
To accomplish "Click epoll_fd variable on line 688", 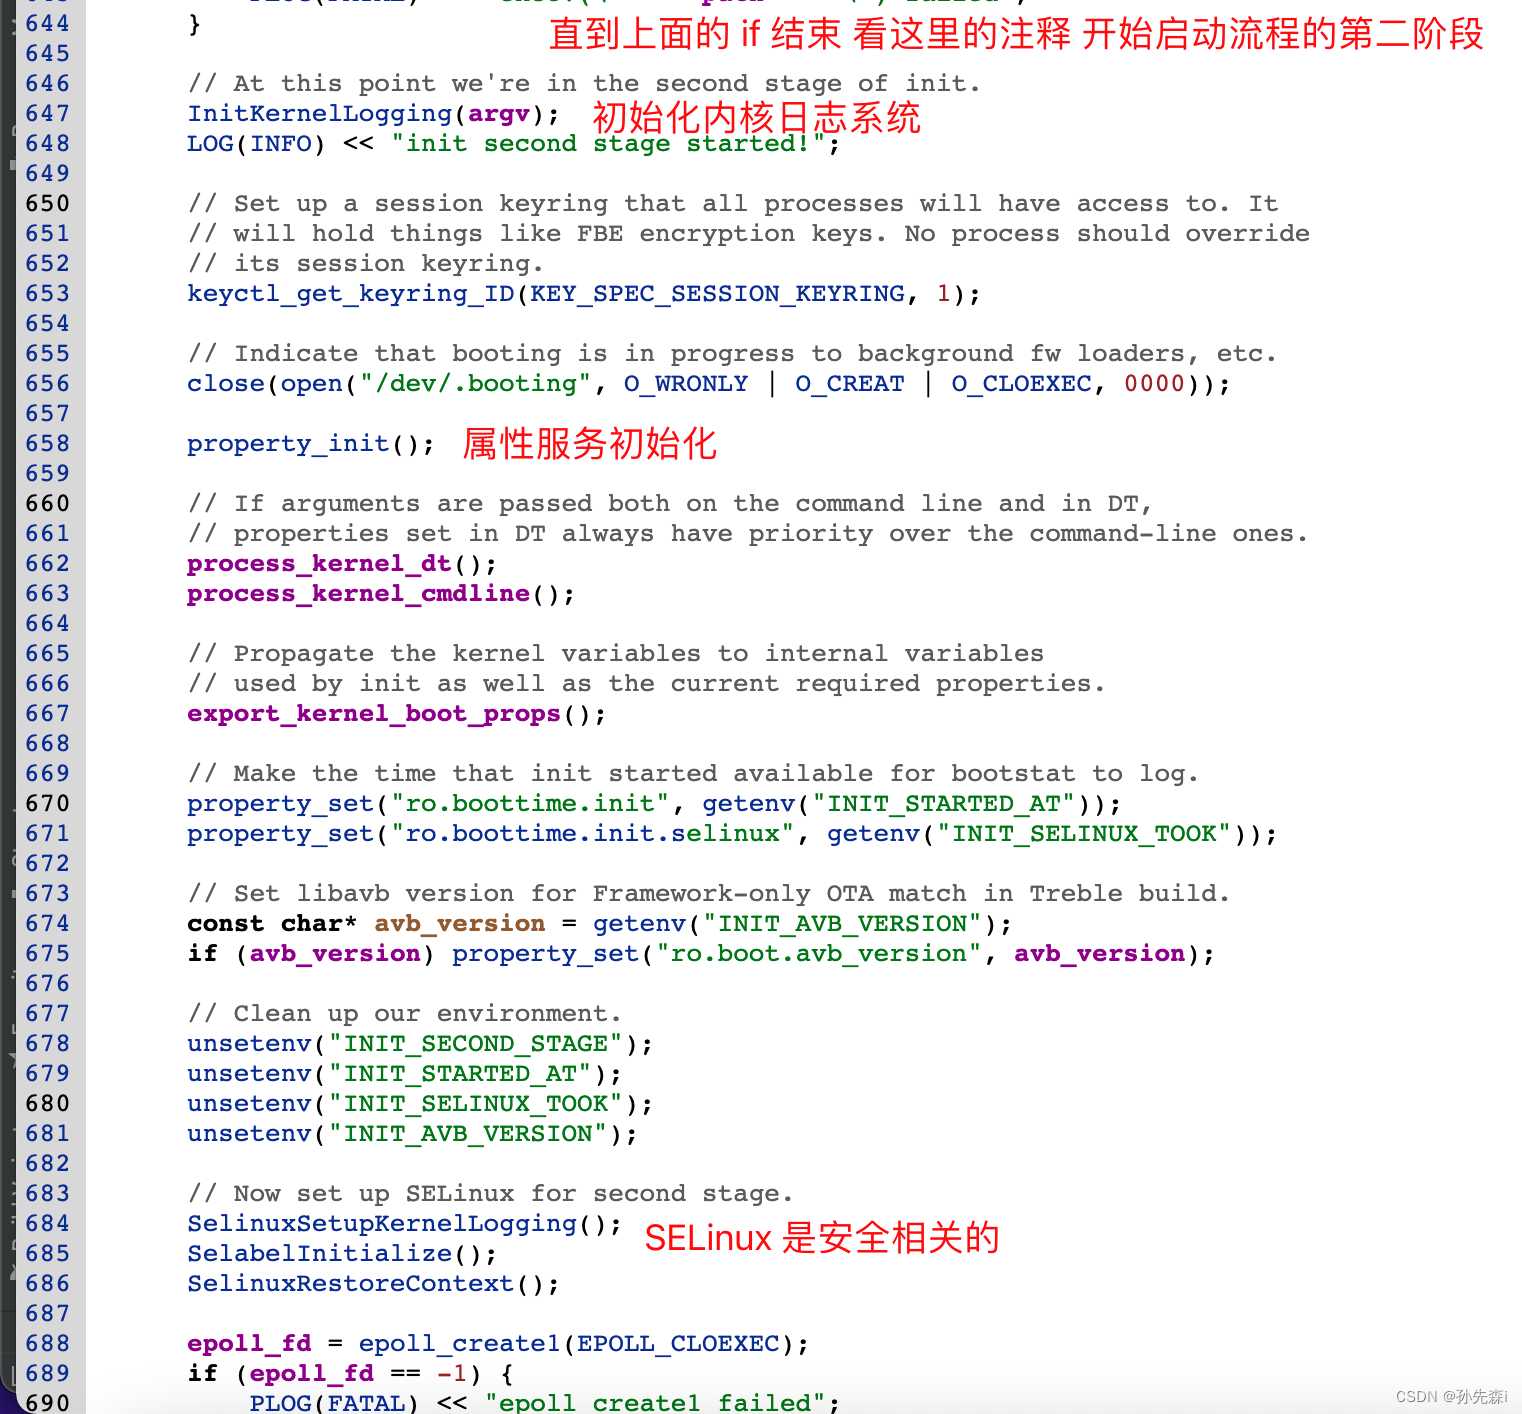I will point(249,1344).
